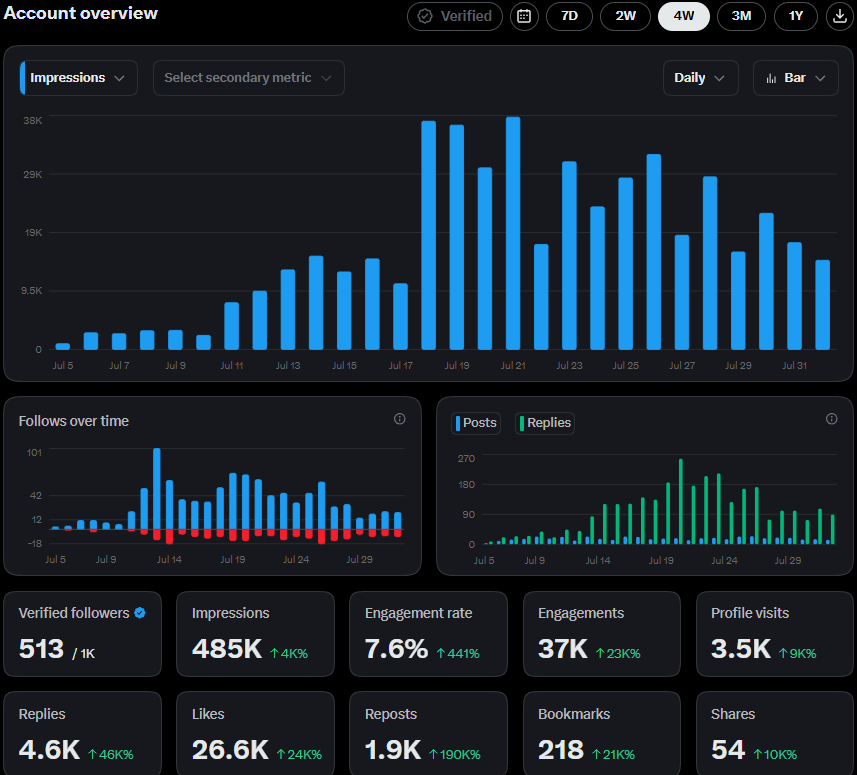This screenshot has height=775, width=857.
Task: Open the Profile visits 3.5K card
Action: tap(774, 634)
